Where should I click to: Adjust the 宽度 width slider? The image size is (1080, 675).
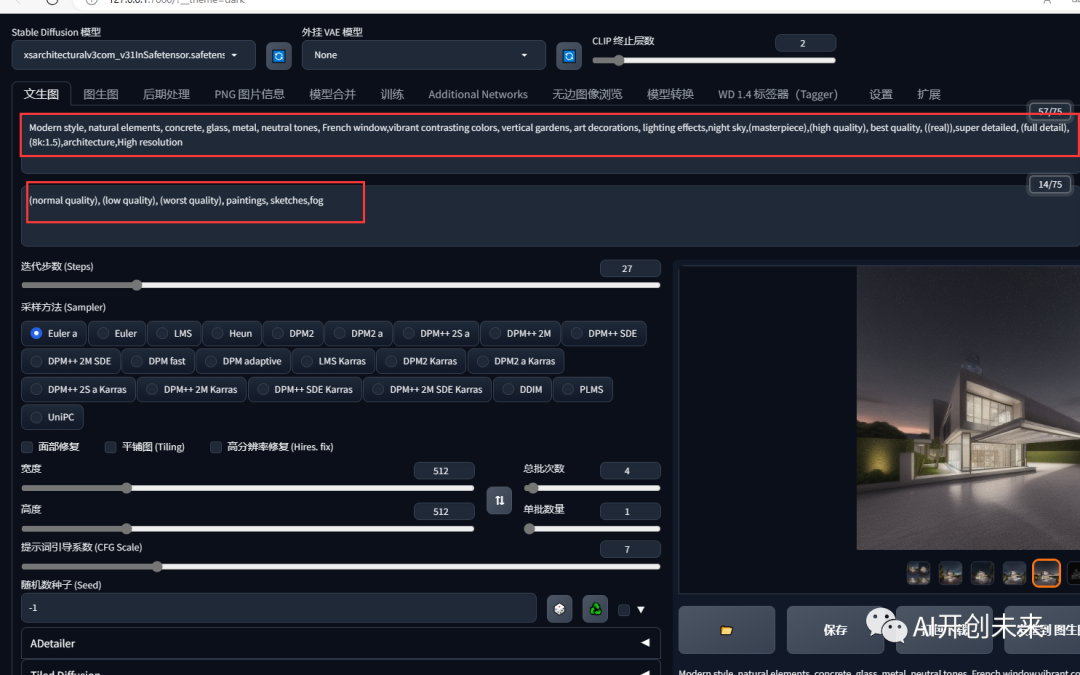click(x=247, y=488)
